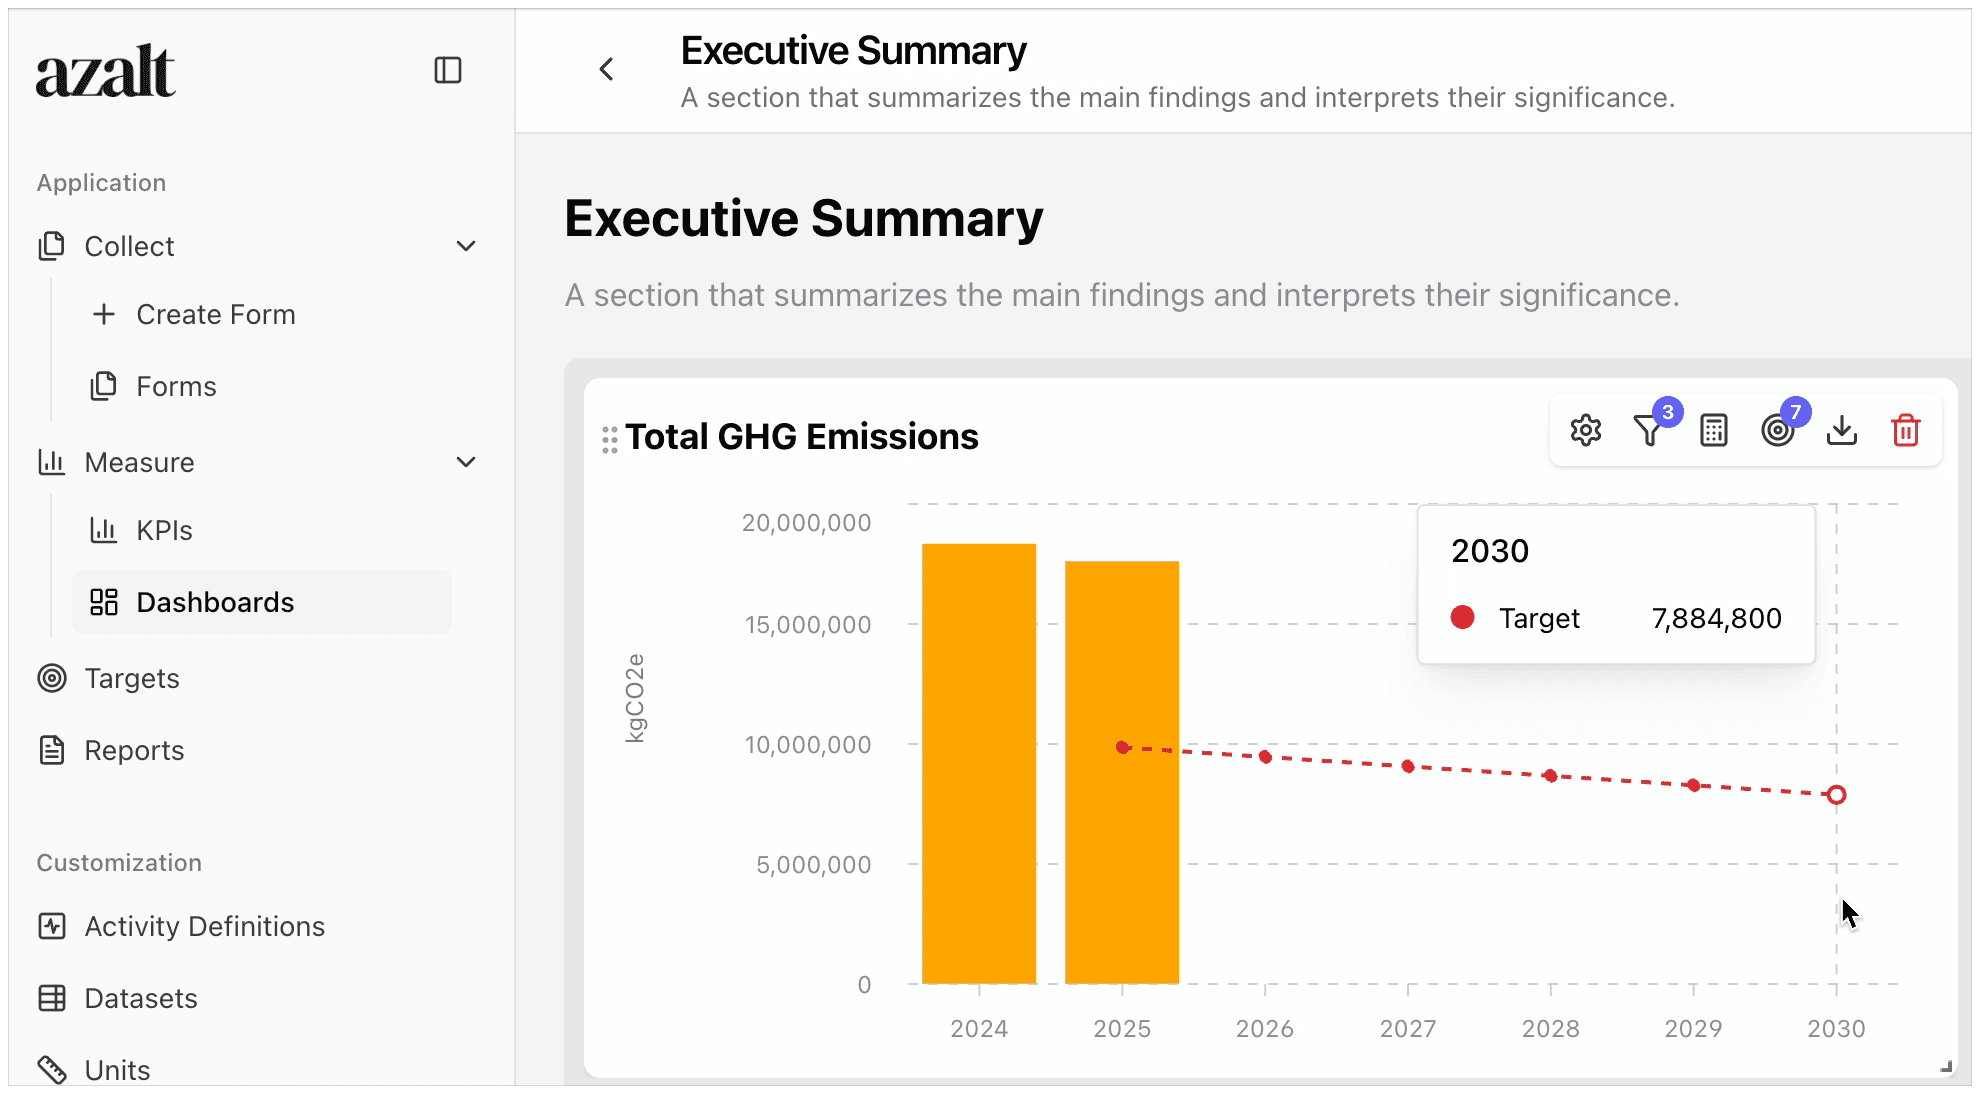Delete chart using red trash icon
Screen dimensions: 1980x1094
[1905, 430]
